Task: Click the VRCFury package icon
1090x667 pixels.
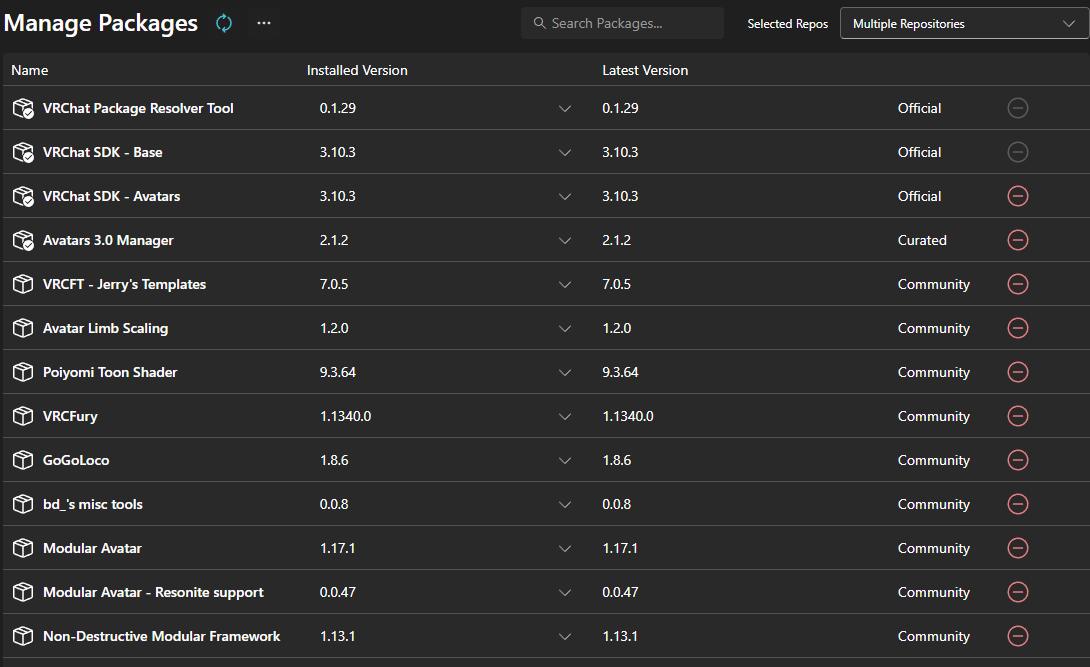Action: (x=23, y=416)
